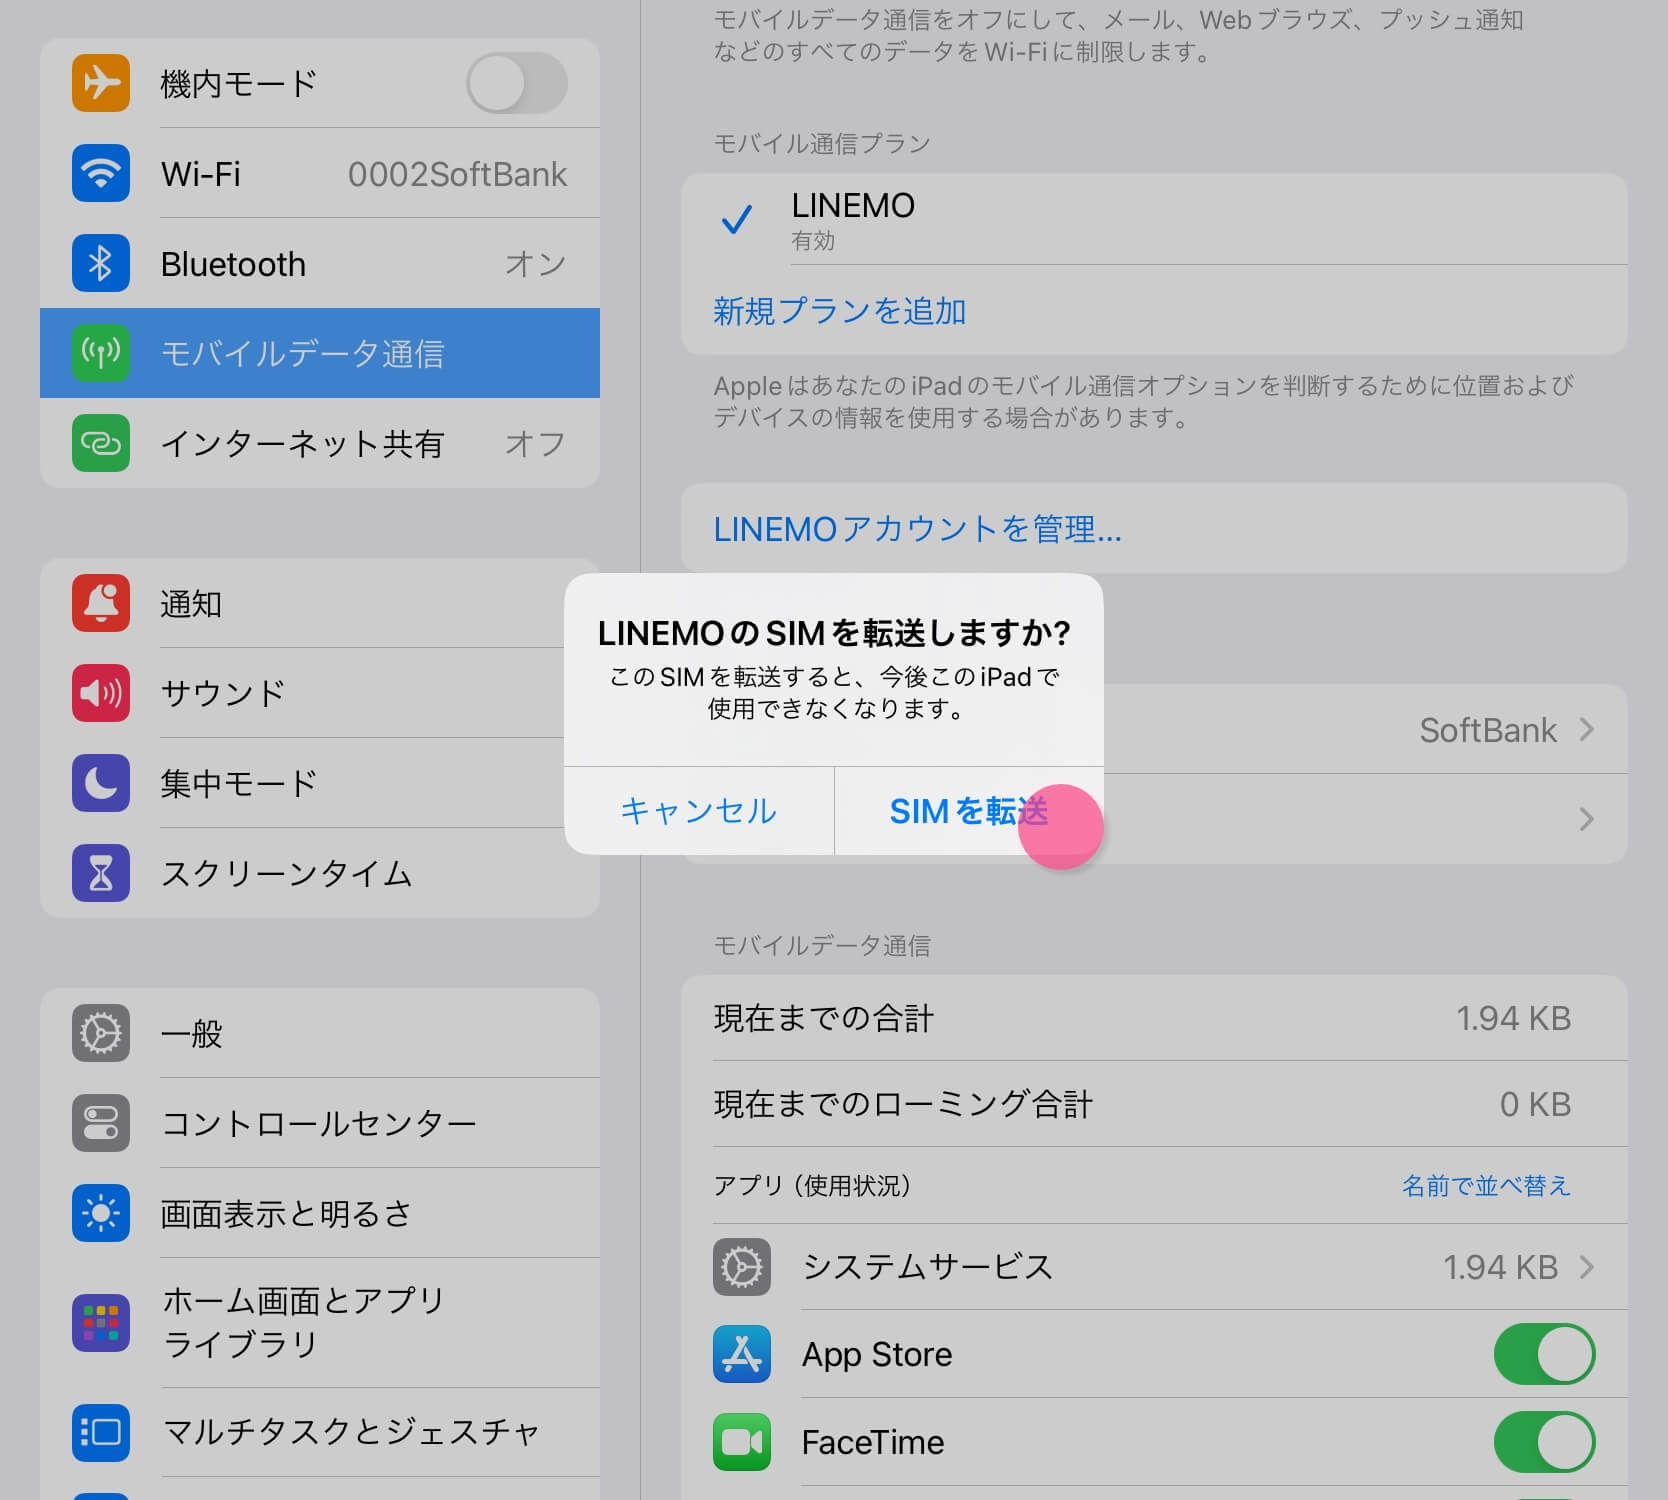Tap the Bluetooth icon in sidebar
Screen dimensions: 1668x1500
pyautogui.click(x=101, y=263)
